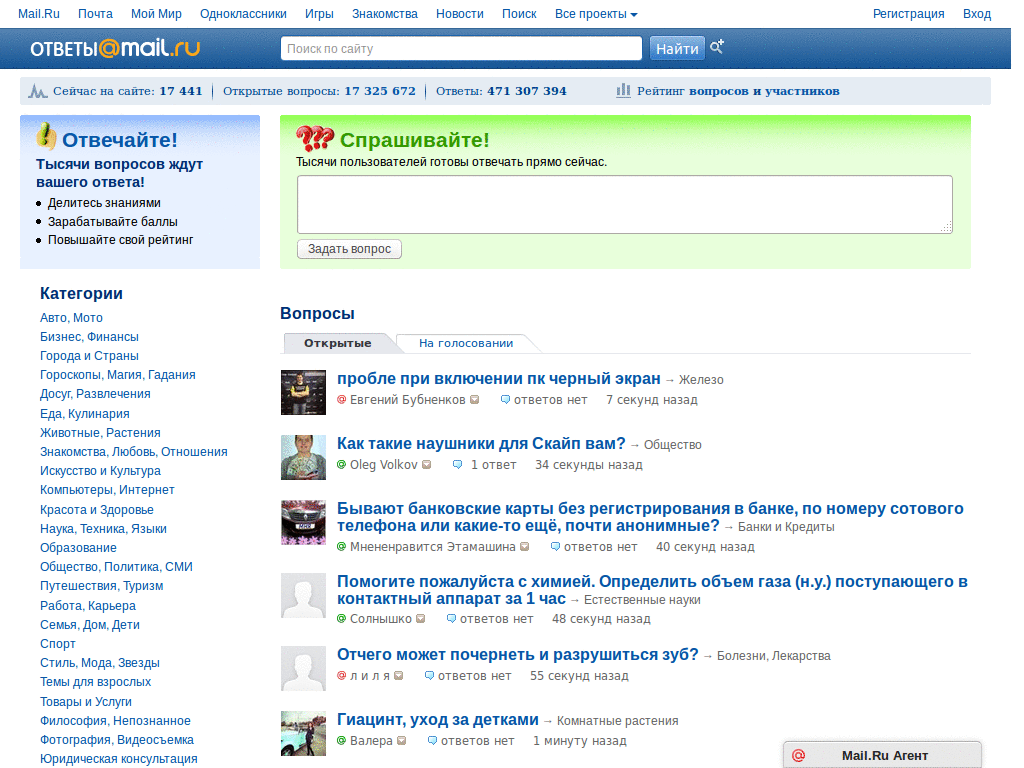Screen dimensions: 1024x768
Task: Click the @ status icon before Oleg Volkov
Action: [341, 465]
